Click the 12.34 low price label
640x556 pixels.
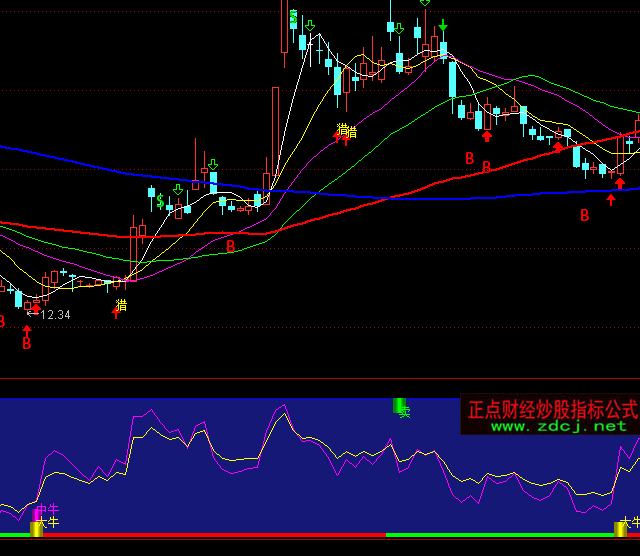tap(54, 315)
